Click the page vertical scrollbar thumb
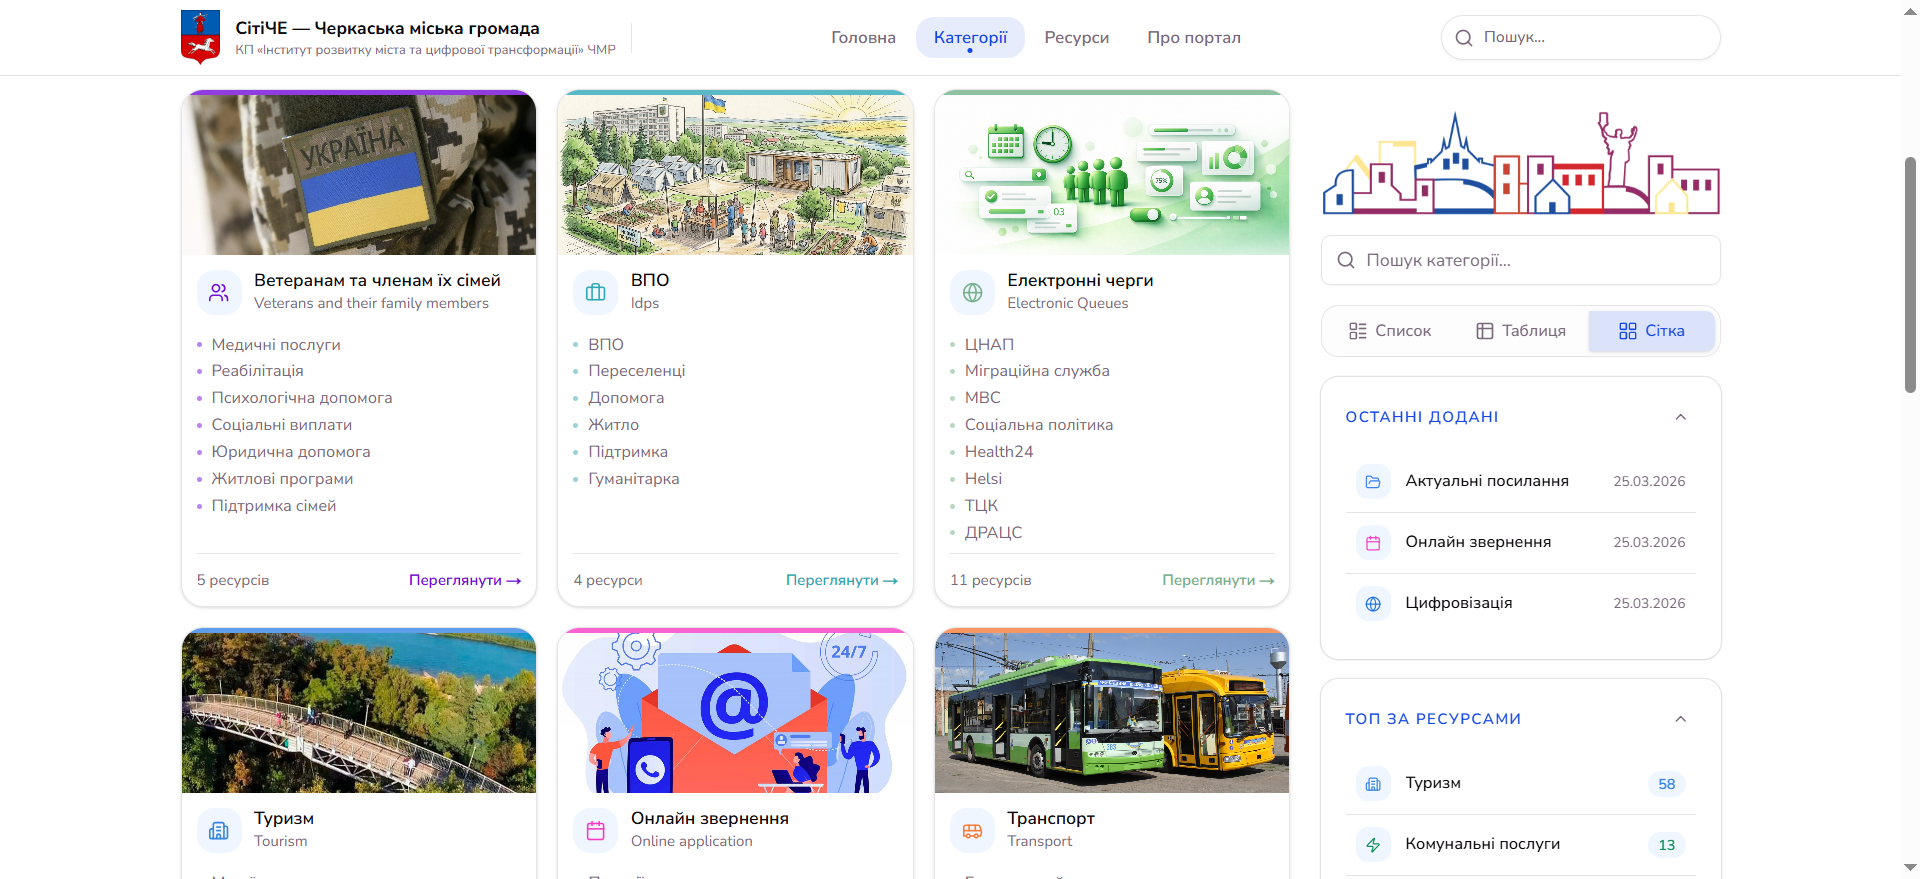 pyautogui.click(x=1910, y=275)
